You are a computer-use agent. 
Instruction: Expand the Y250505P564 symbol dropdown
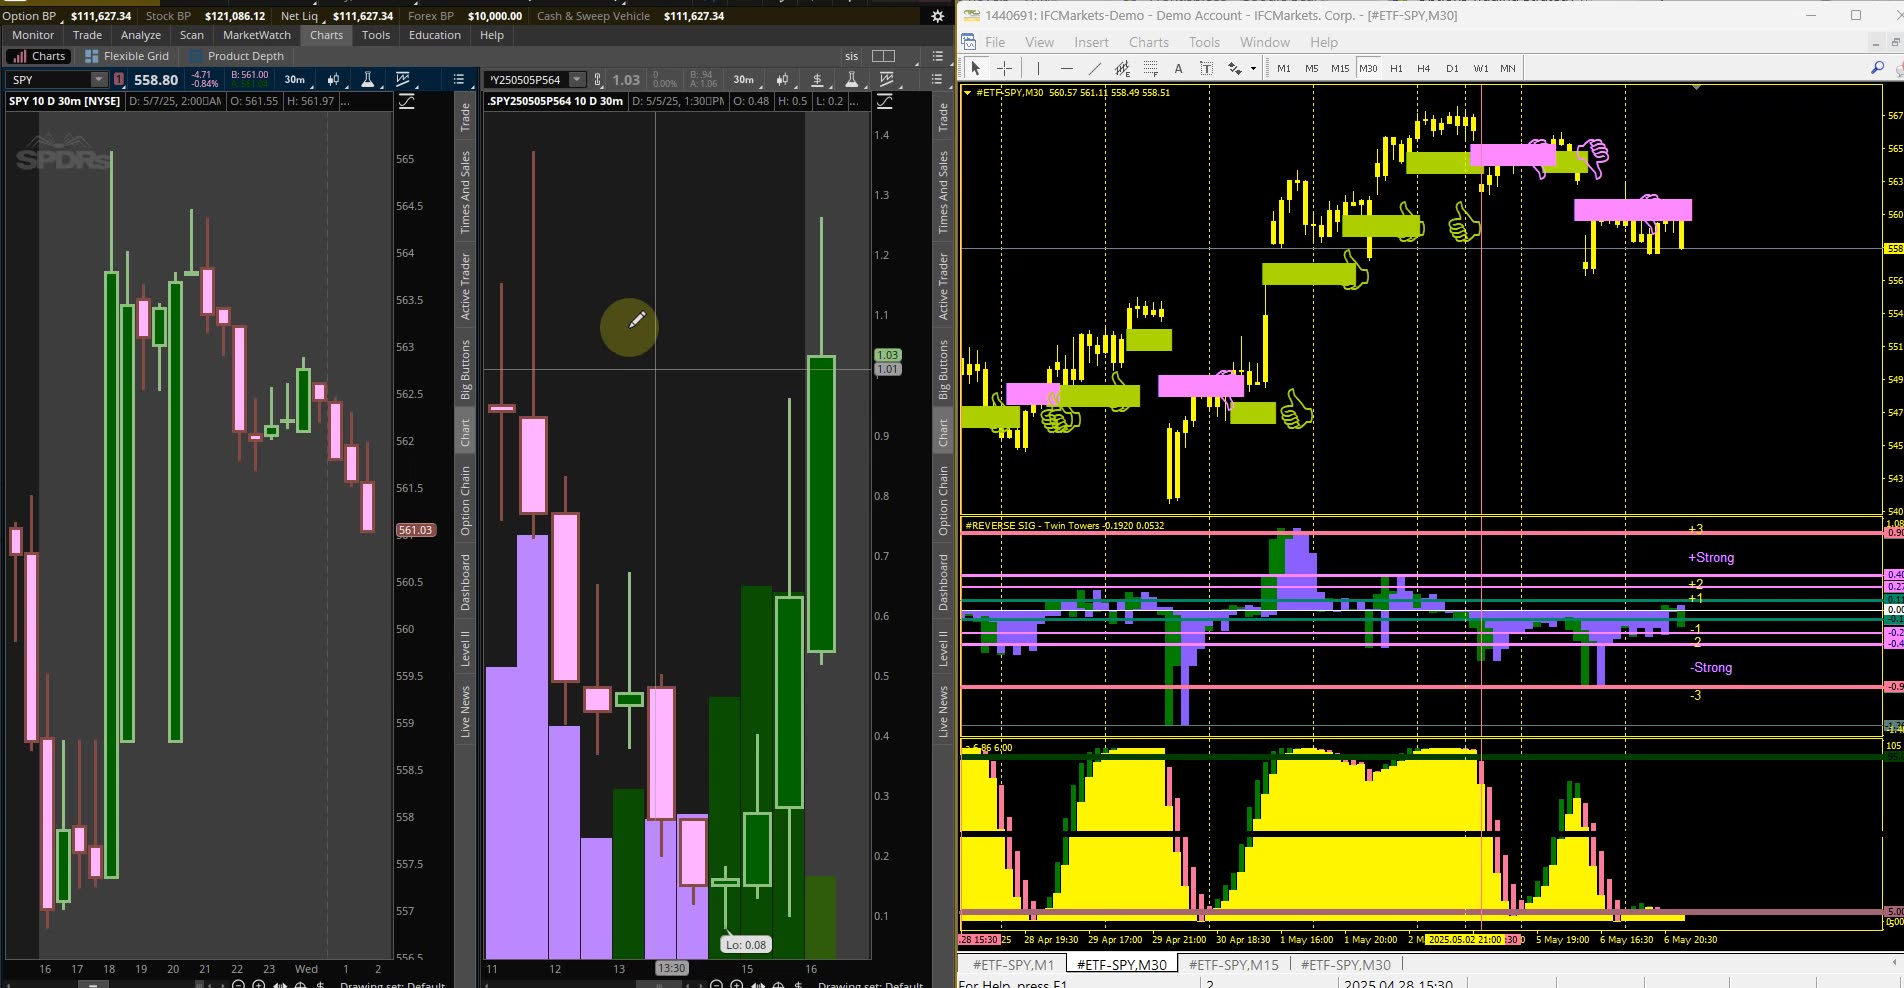pos(575,79)
